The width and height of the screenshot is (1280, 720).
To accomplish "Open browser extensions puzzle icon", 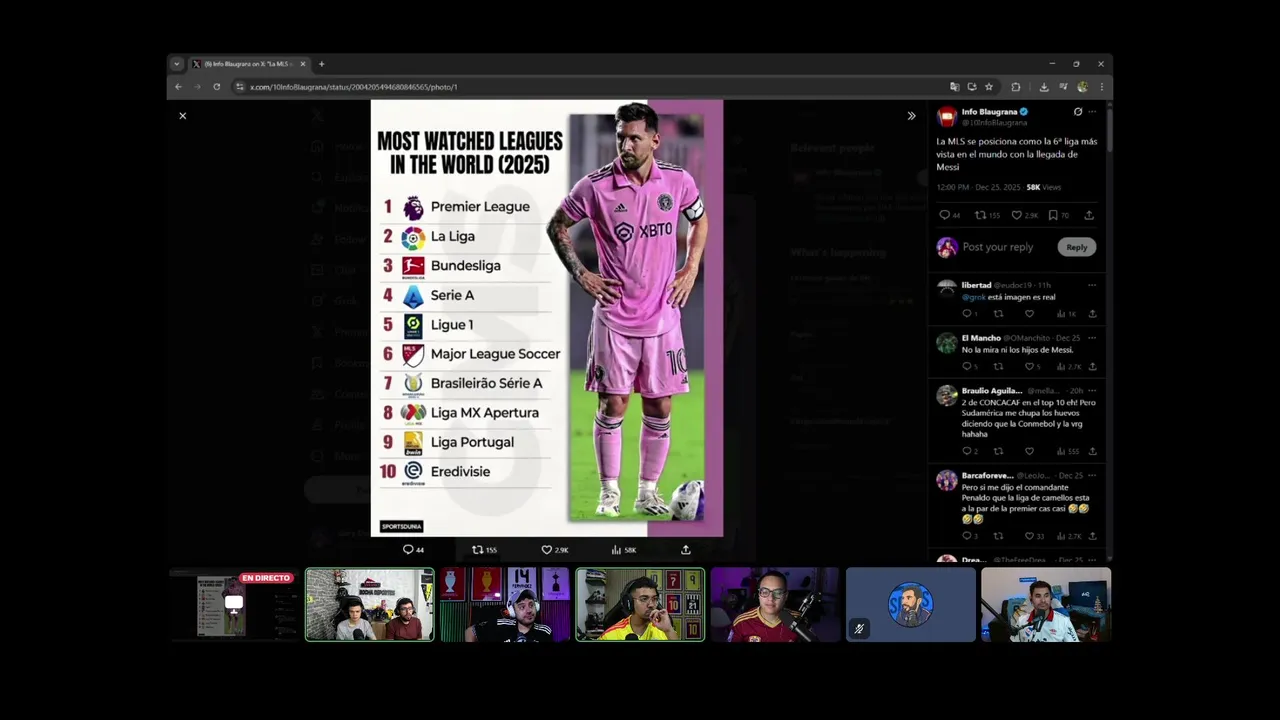I will (1016, 87).
